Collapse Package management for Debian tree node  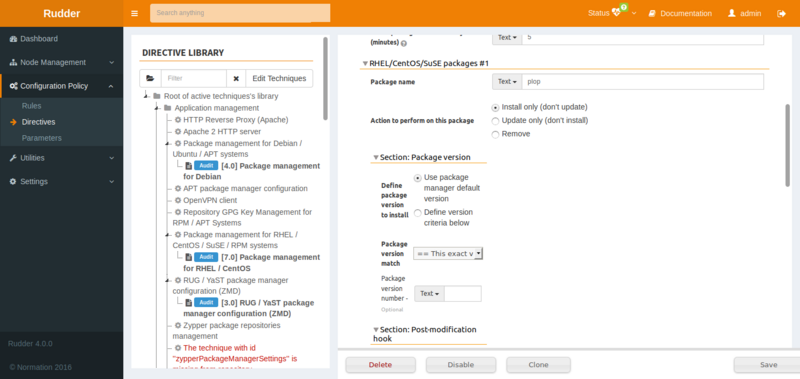tap(167, 144)
